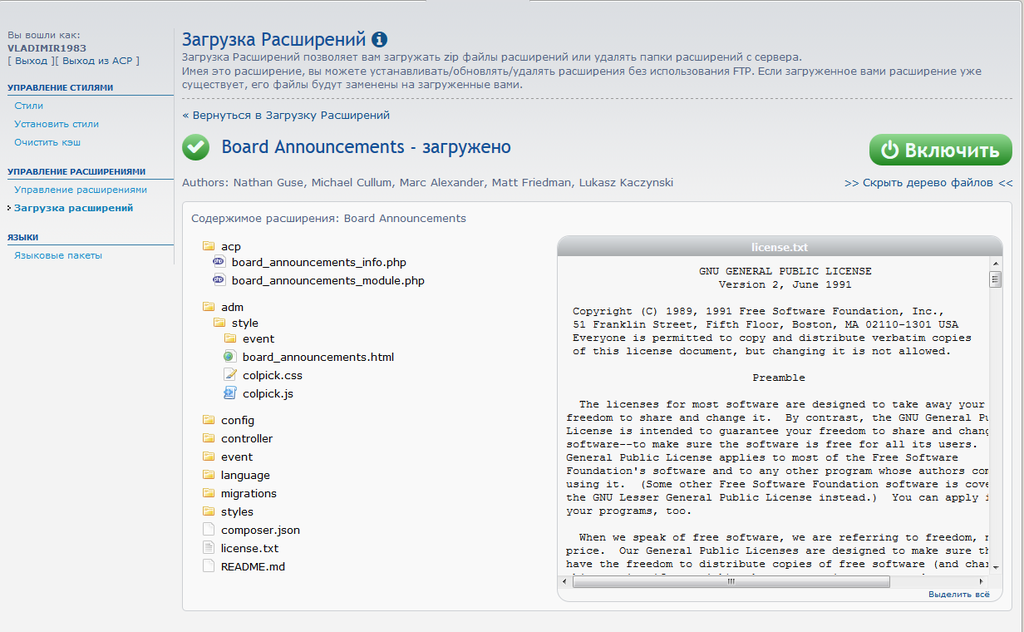The width and height of the screenshot is (1024, 632).
Task: Expand the config folder
Action: click(x=237, y=420)
